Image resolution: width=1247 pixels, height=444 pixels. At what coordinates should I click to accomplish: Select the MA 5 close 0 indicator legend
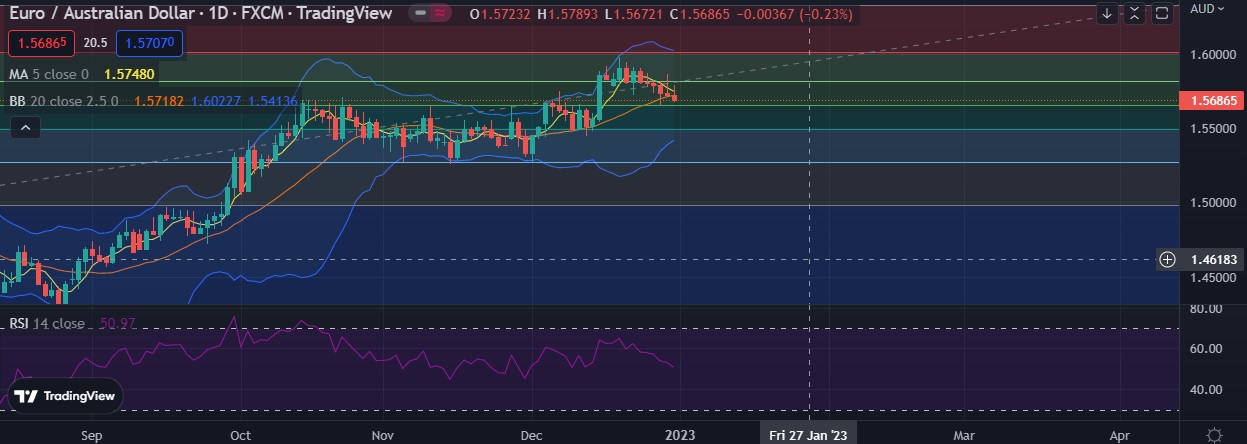[x=49, y=74]
